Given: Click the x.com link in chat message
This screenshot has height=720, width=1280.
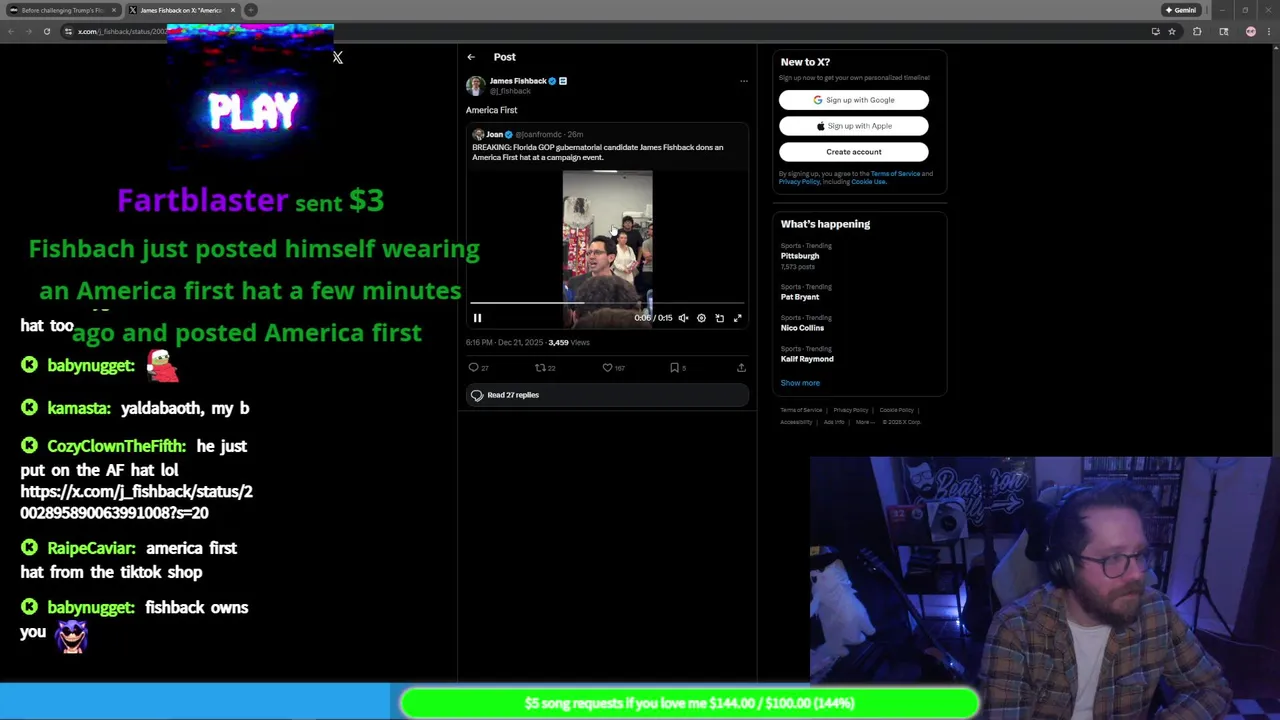Looking at the screenshot, I should click(136, 502).
